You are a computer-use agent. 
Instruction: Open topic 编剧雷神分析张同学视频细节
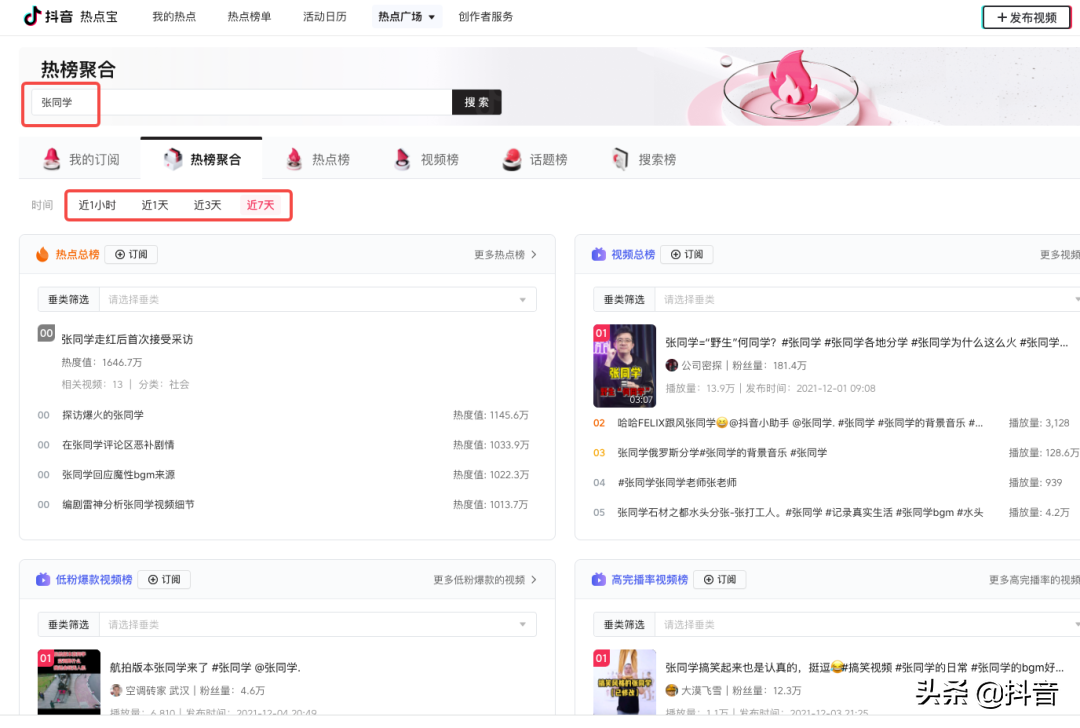[128, 504]
